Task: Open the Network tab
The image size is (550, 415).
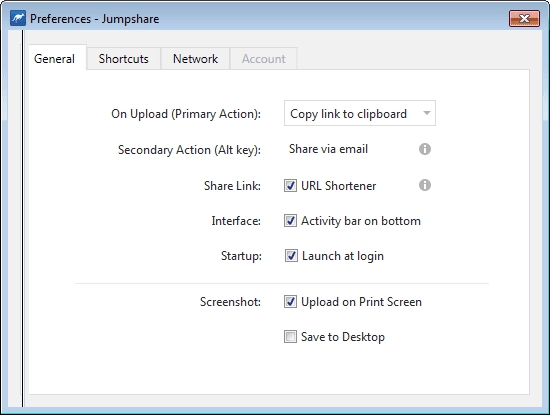Action: (x=195, y=59)
